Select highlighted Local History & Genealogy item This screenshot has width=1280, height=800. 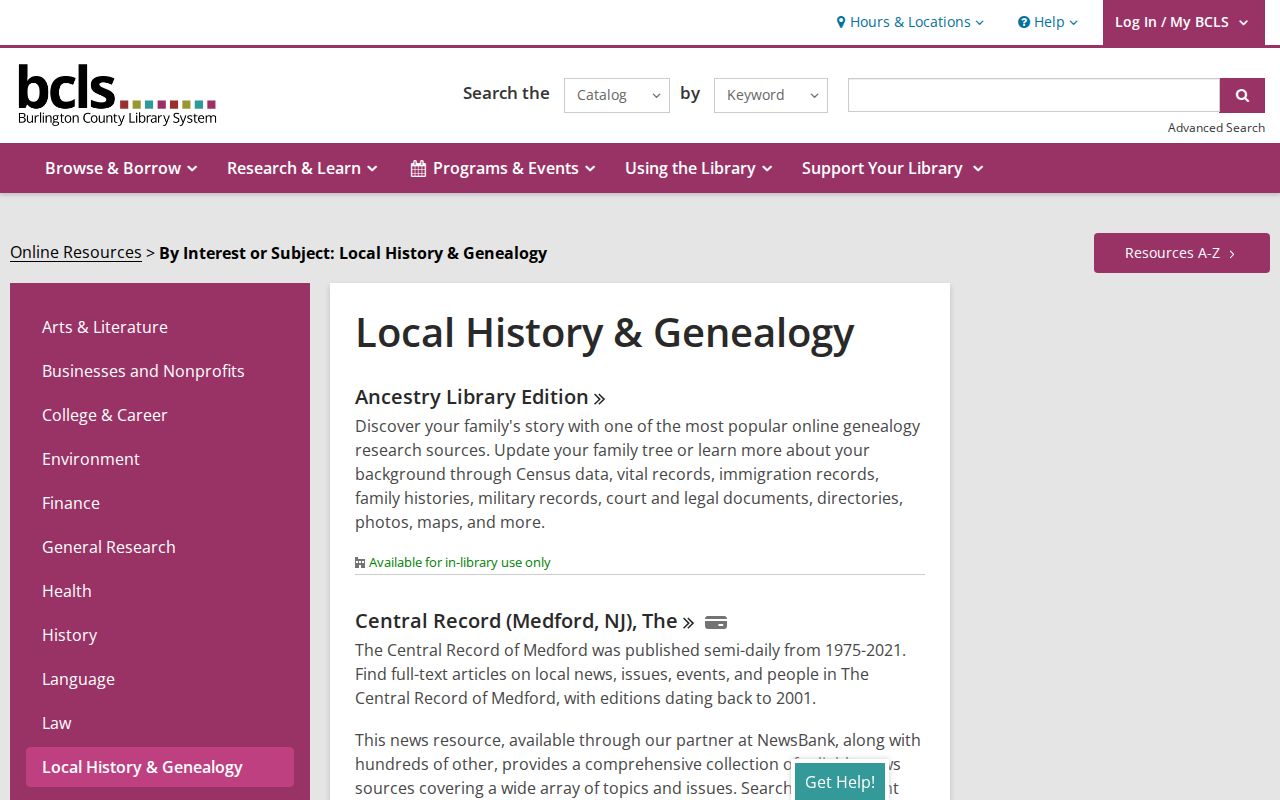pos(160,767)
